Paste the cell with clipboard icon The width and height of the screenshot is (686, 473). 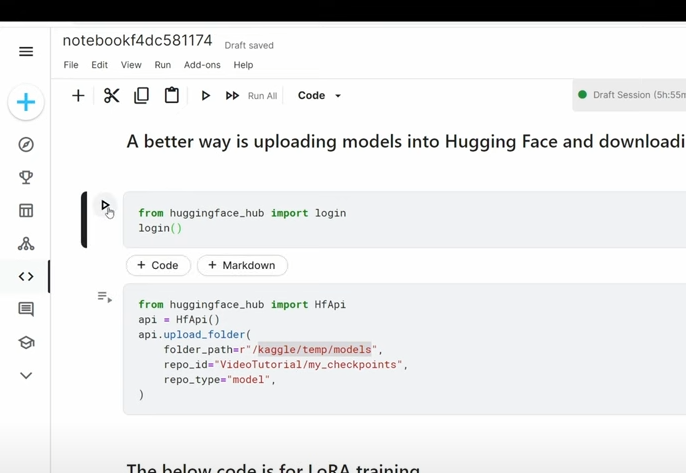coord(172,95)
